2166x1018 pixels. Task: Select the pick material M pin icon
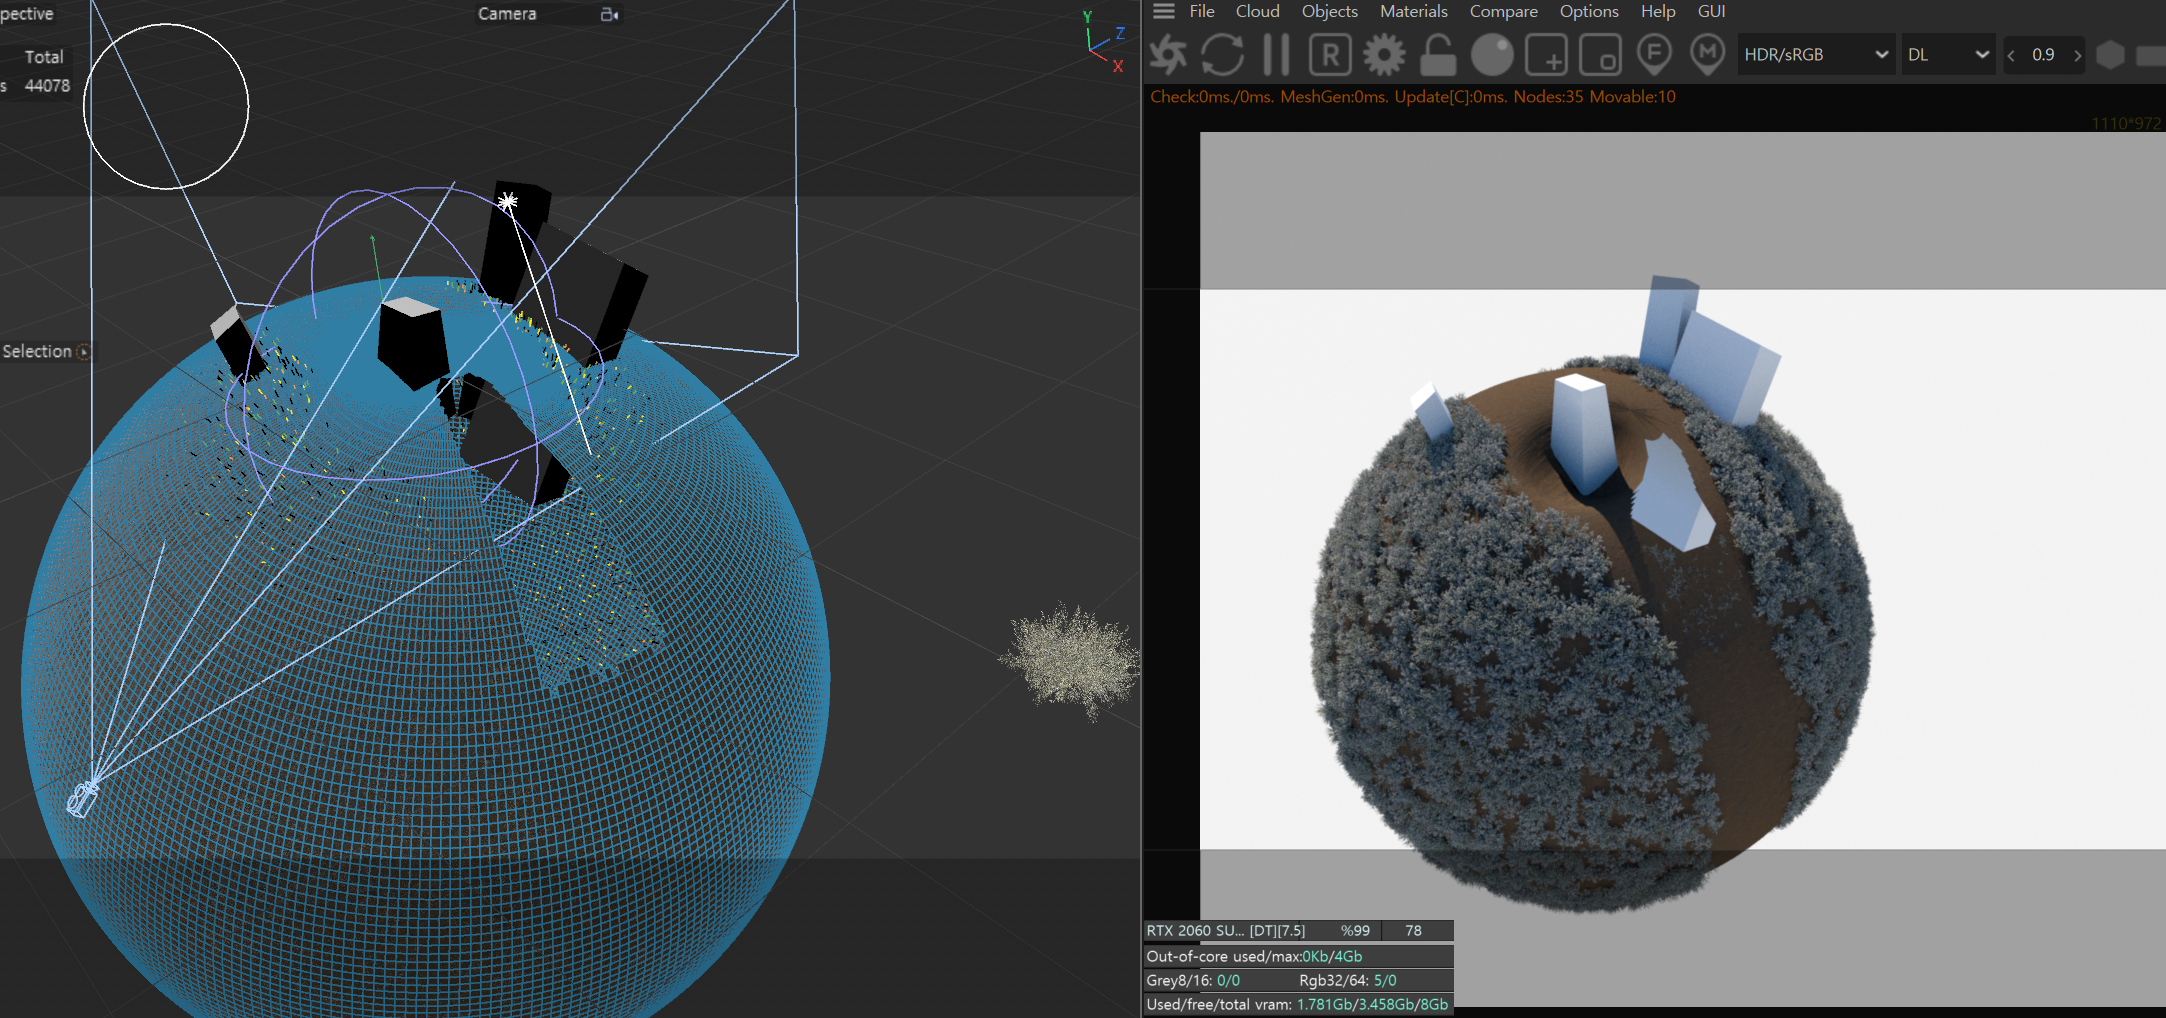[x=1708, y=55]
